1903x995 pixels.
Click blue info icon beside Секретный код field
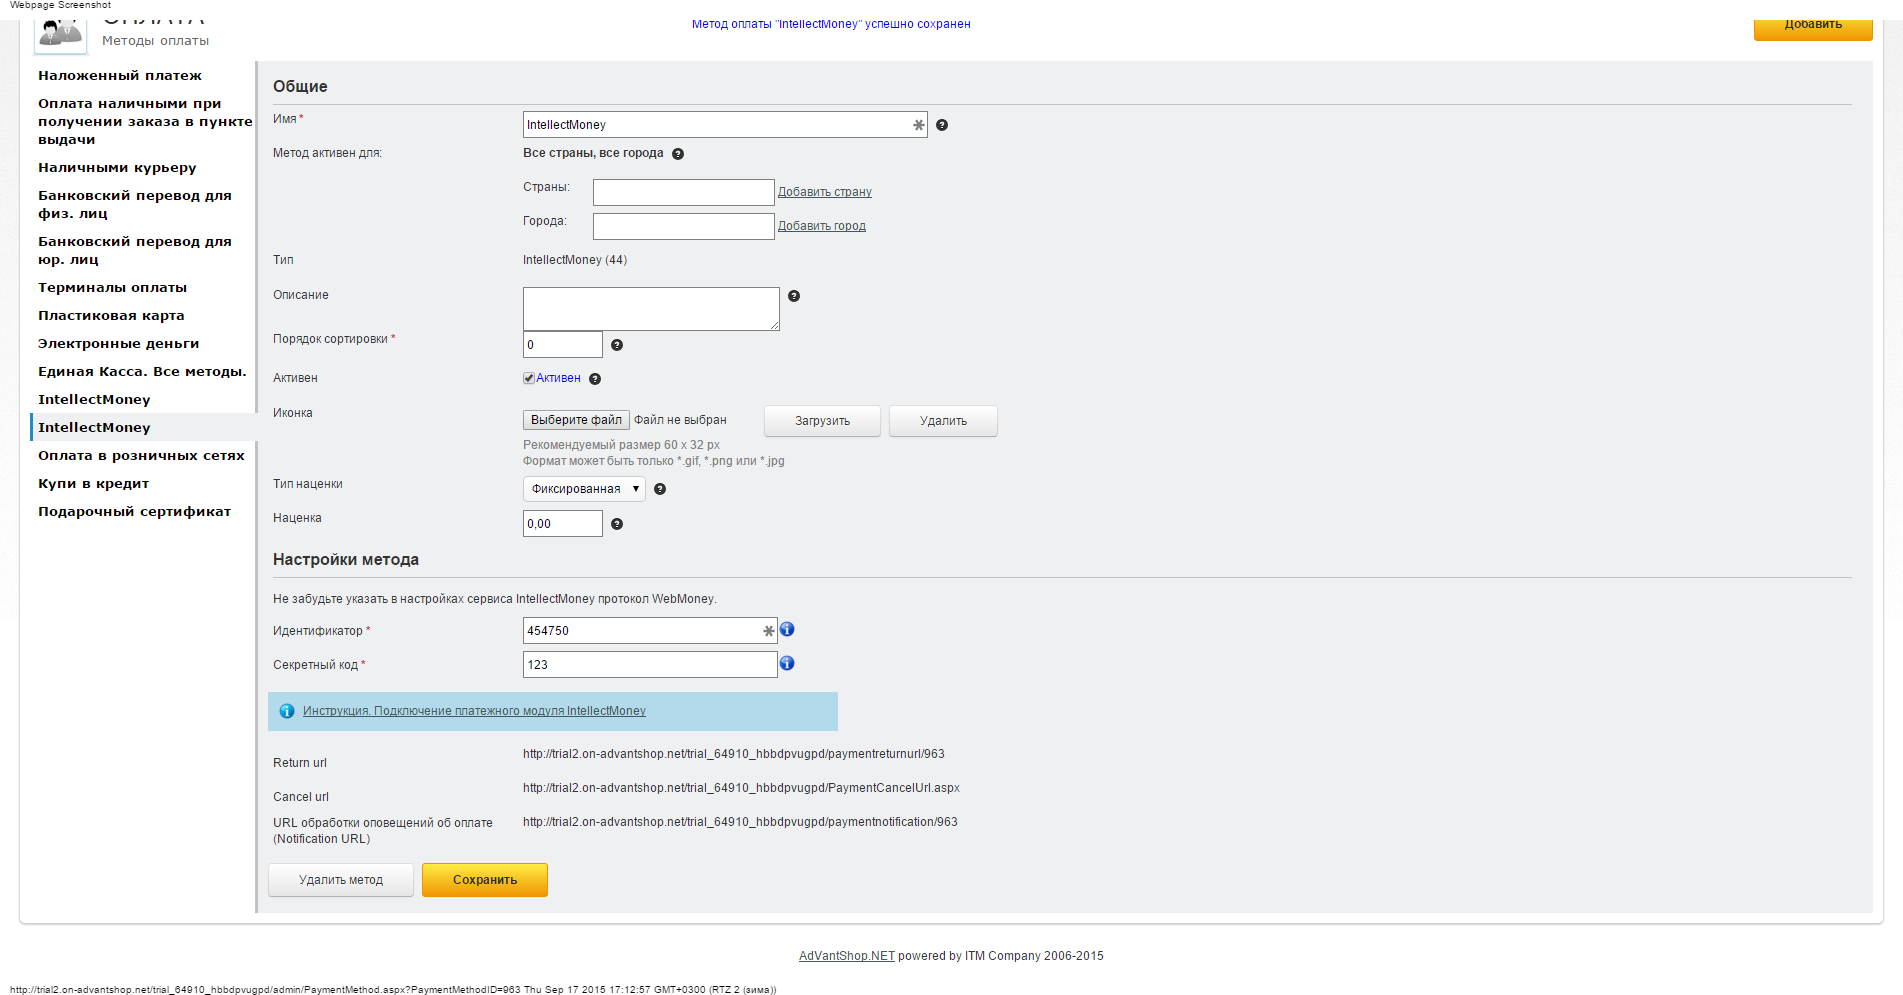[787, 663]
